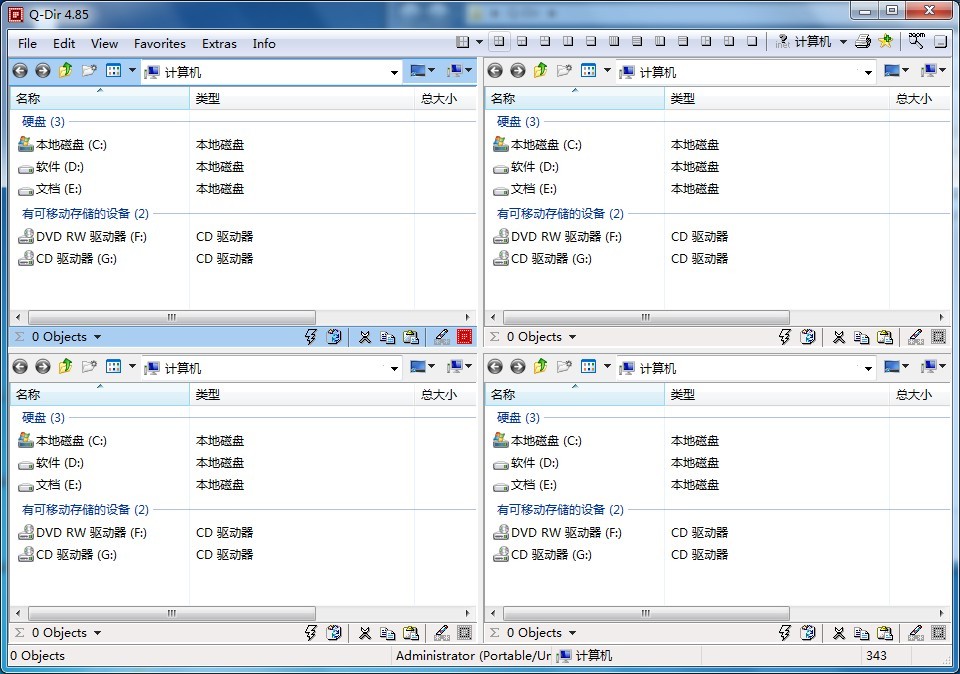The height and width of the screenshot is (674, 960).
Task: Select 本地磁盘 (C:) in the bottom-right pane
Action: (546, 441)
